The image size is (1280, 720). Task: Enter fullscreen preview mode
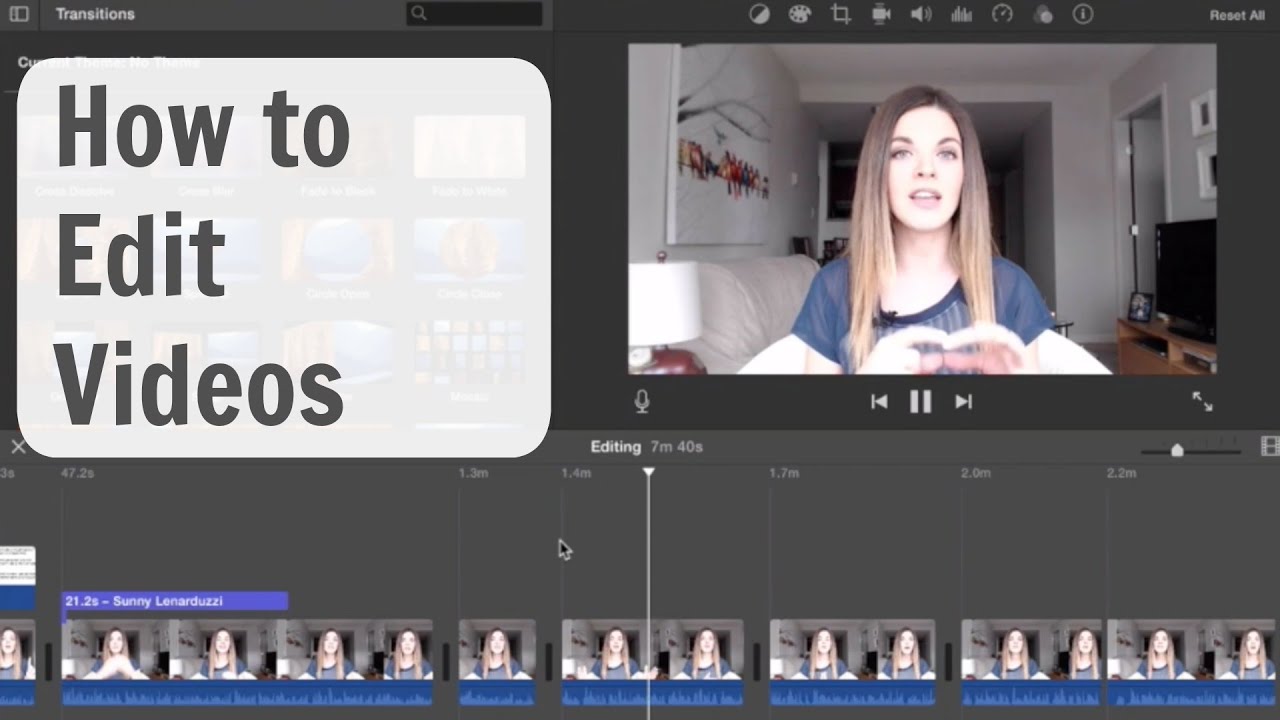click(x=1202, y=401)
